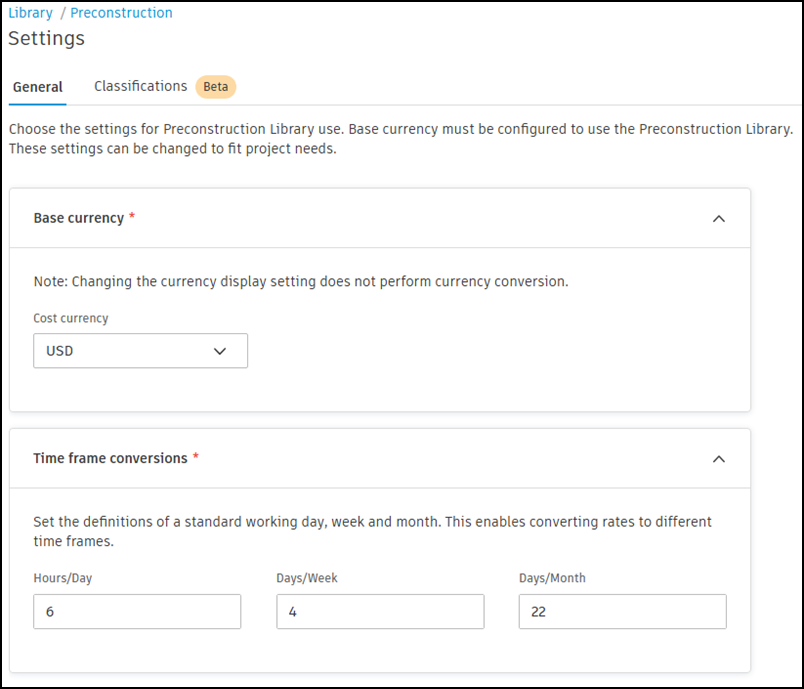Click the Hours/Day label text
This screenshot has width=804, height=689.
coord(62,578)
